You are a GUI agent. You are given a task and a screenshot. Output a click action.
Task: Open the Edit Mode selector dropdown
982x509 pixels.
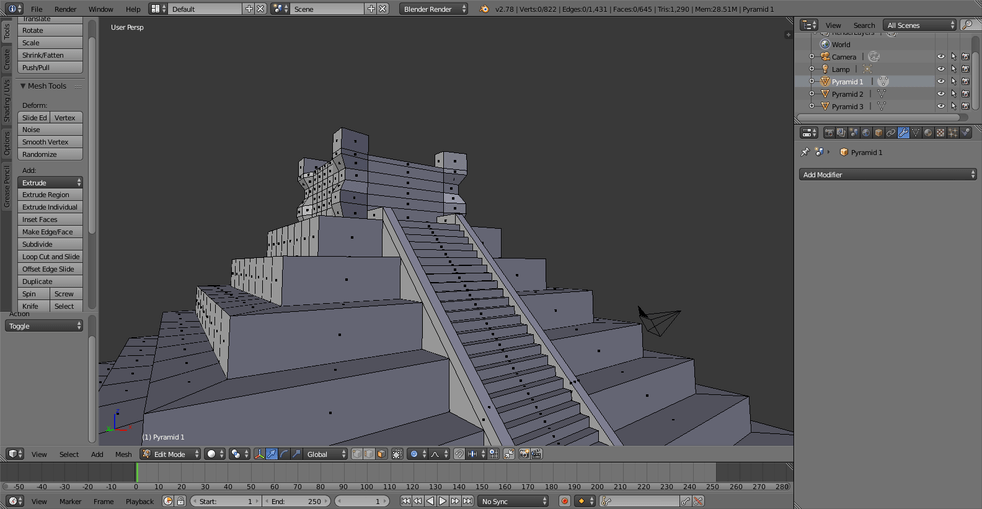(x=169, y=454)
